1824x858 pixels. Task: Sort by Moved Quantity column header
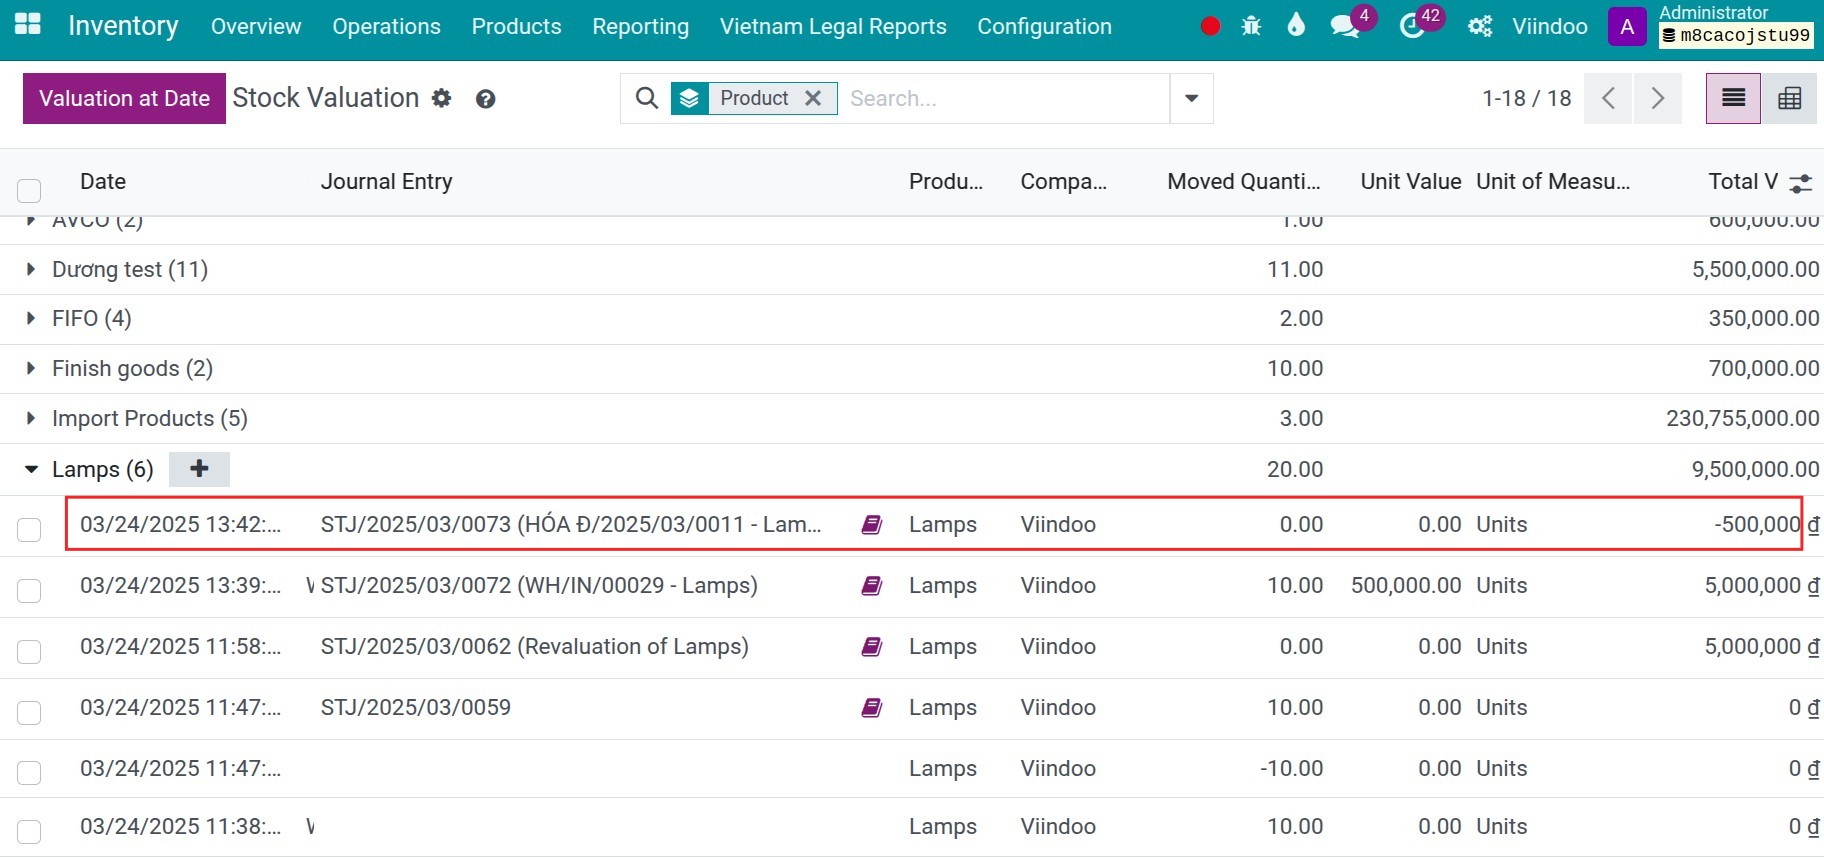(1244, 181)
